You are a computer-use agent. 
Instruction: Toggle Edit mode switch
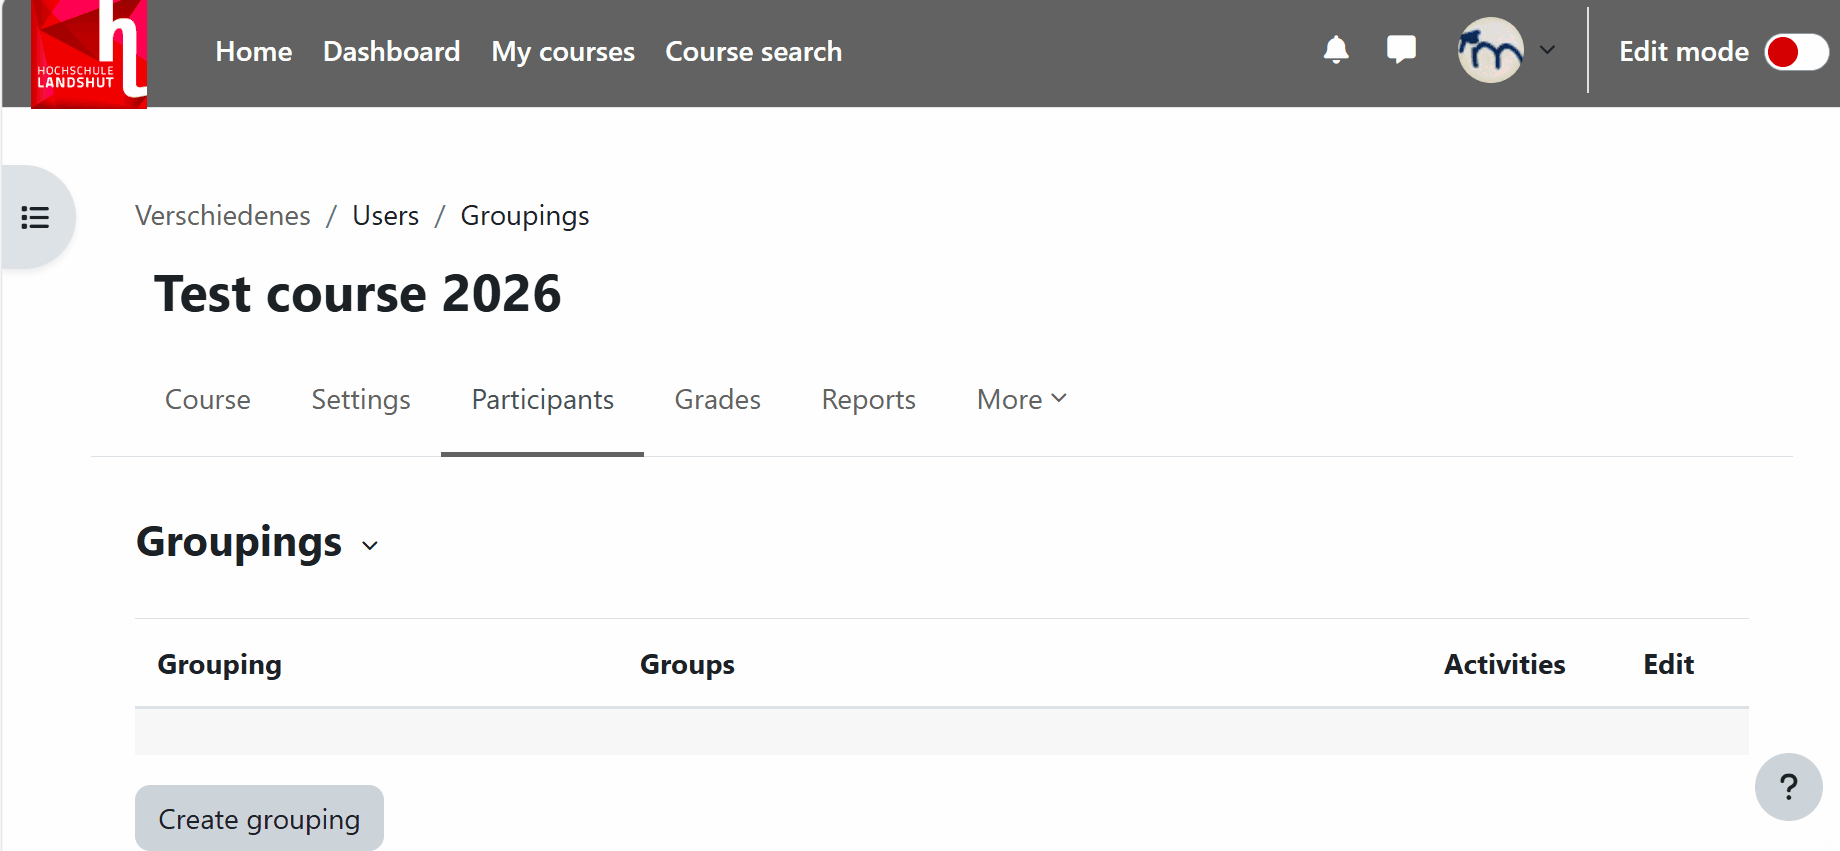click(1796, 52)
